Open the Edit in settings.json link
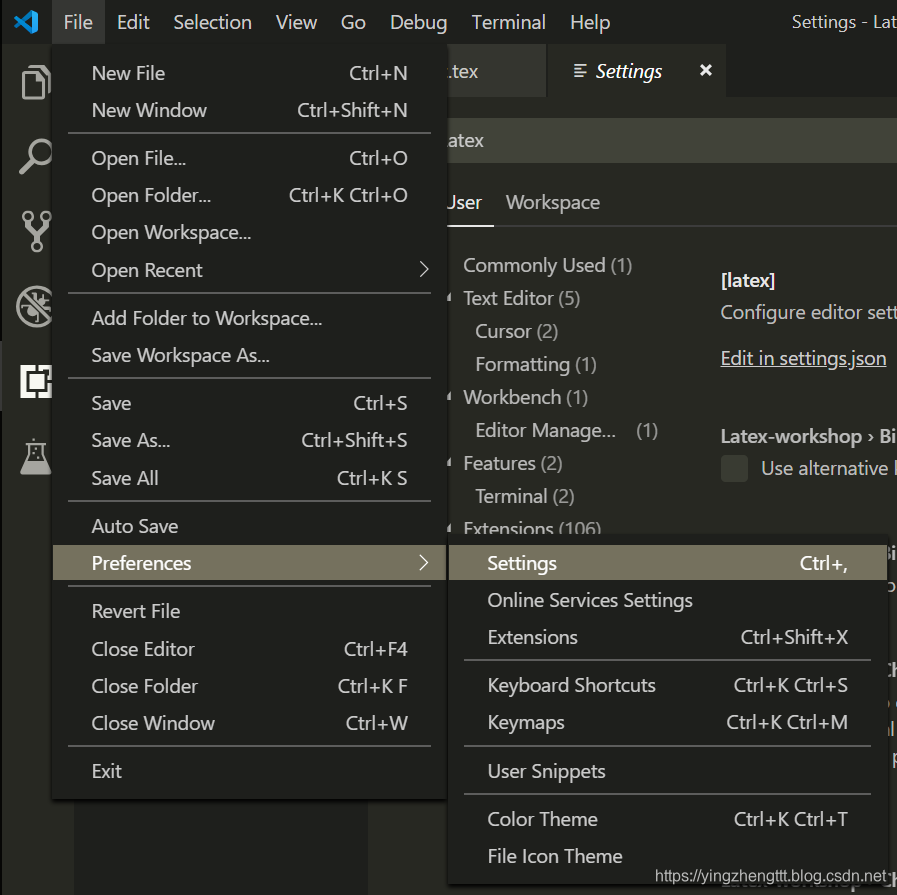Screen dimensions: 897x895 (803, 359)
